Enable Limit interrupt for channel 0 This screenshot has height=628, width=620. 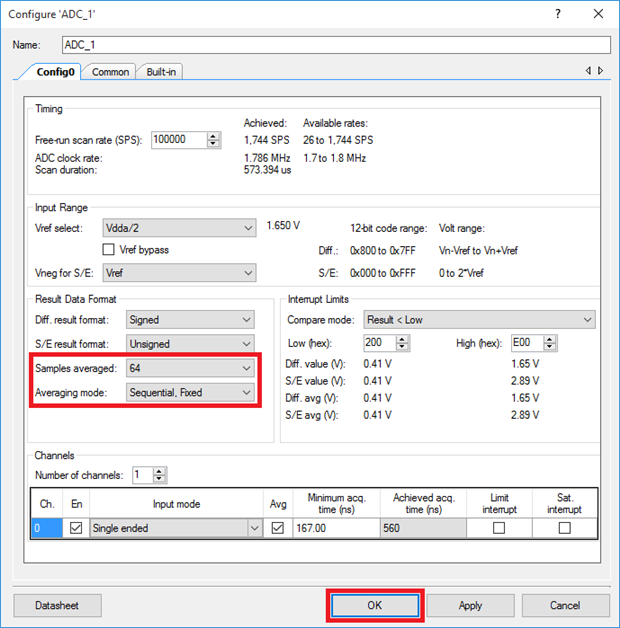point(498,528)
